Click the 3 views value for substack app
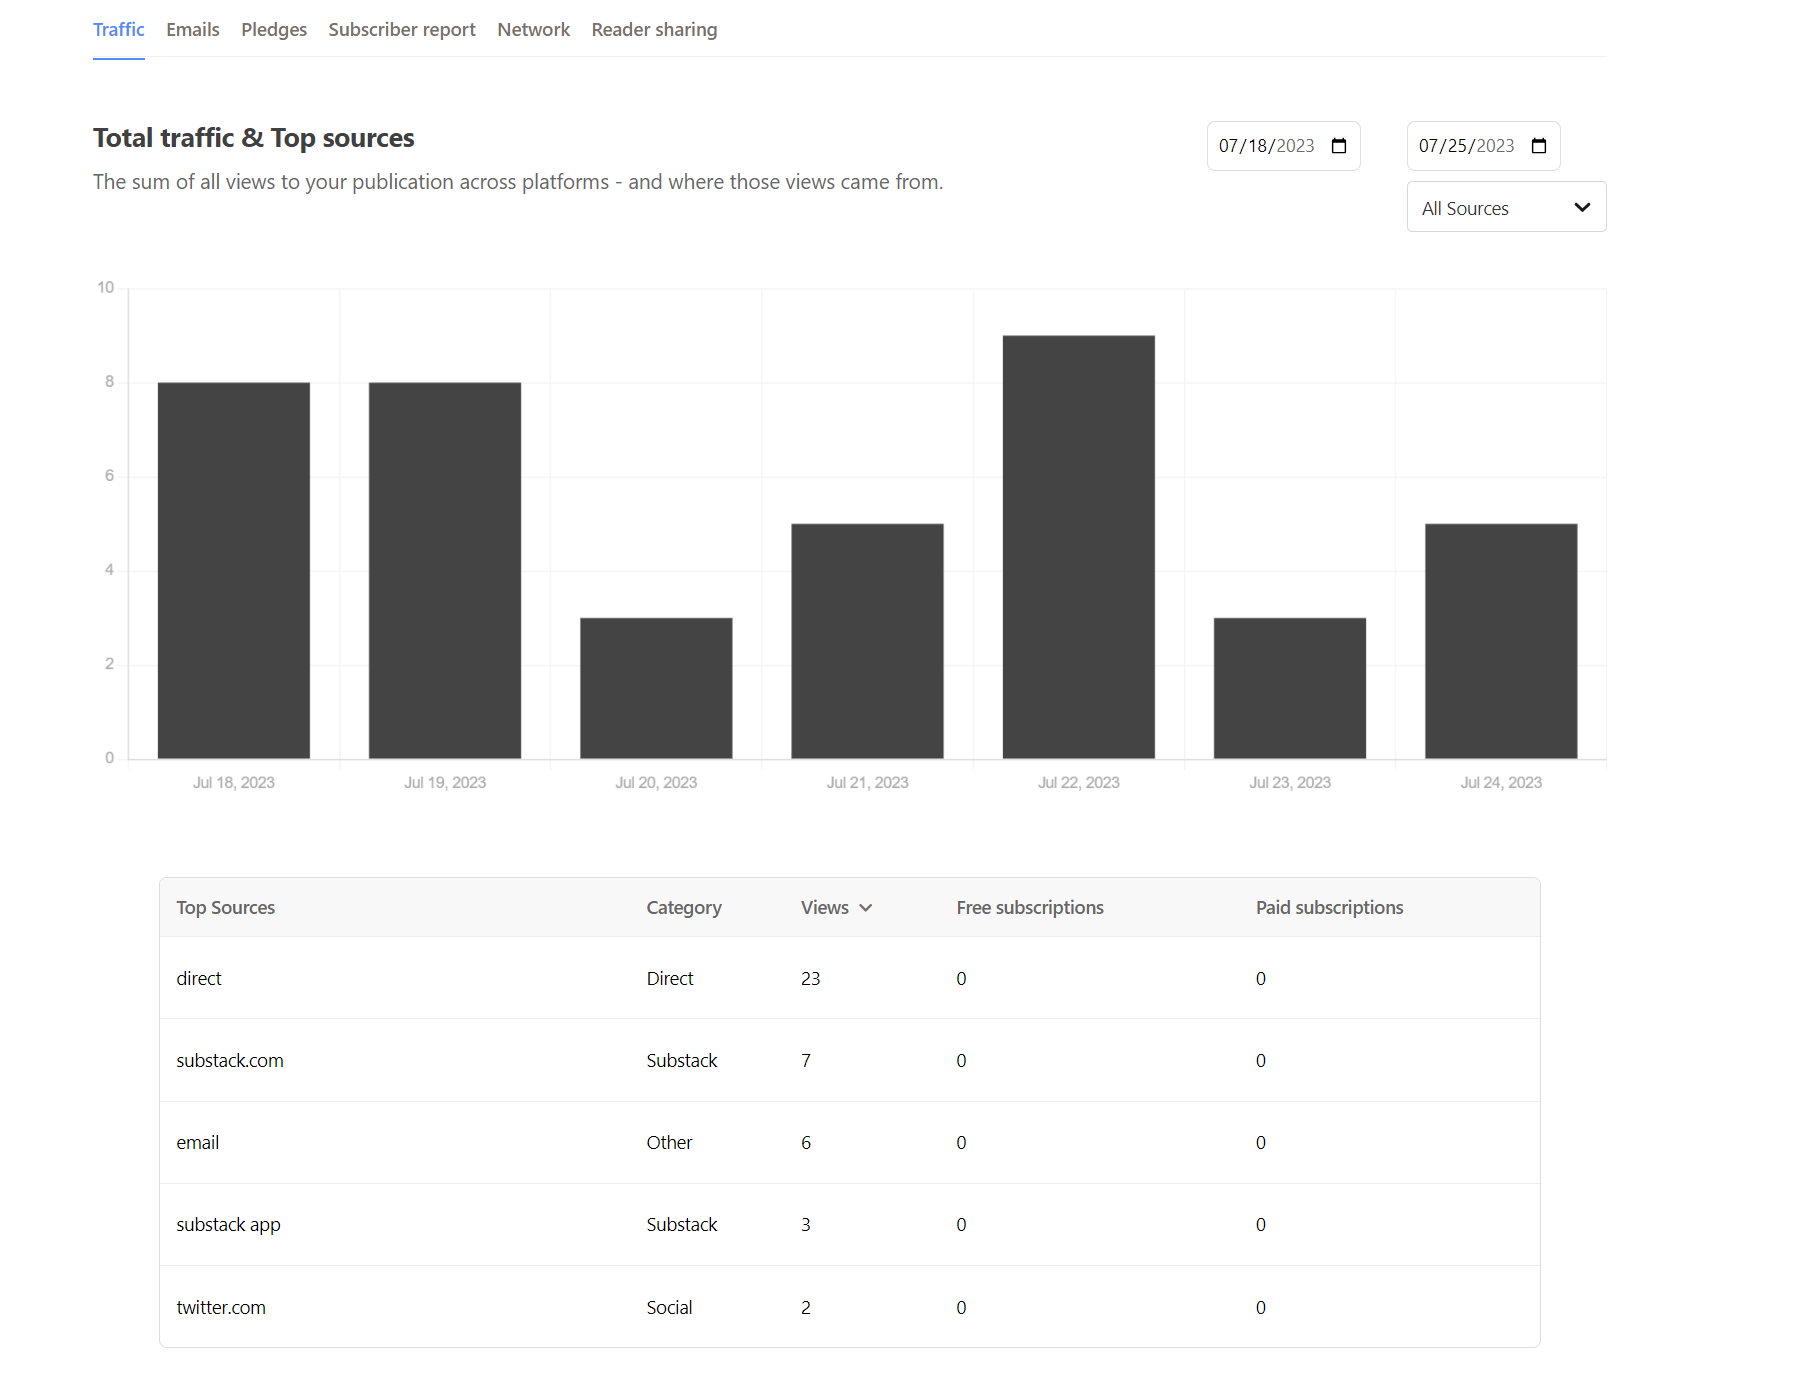Viewport: 1795px width, 1397px height. coord(806,1225)
